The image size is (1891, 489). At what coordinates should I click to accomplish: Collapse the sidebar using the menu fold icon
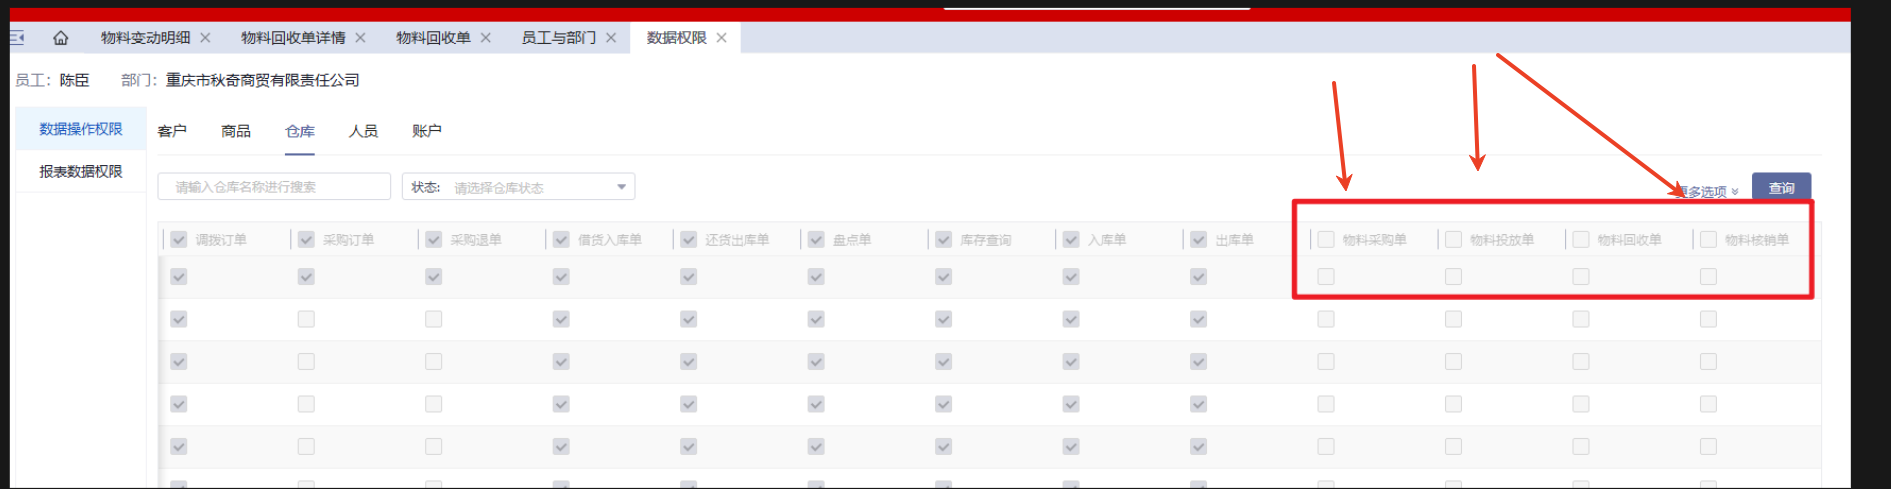pyautogui.click(x=17, y=38)
